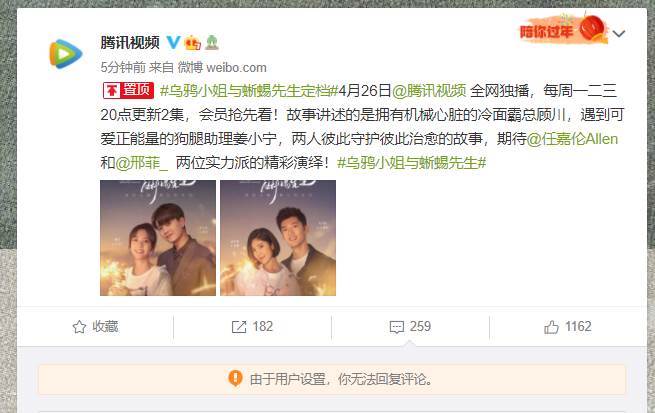The image size is (655, 413).
Task: Click the orange warning exclamation icon
Action: 235,378
